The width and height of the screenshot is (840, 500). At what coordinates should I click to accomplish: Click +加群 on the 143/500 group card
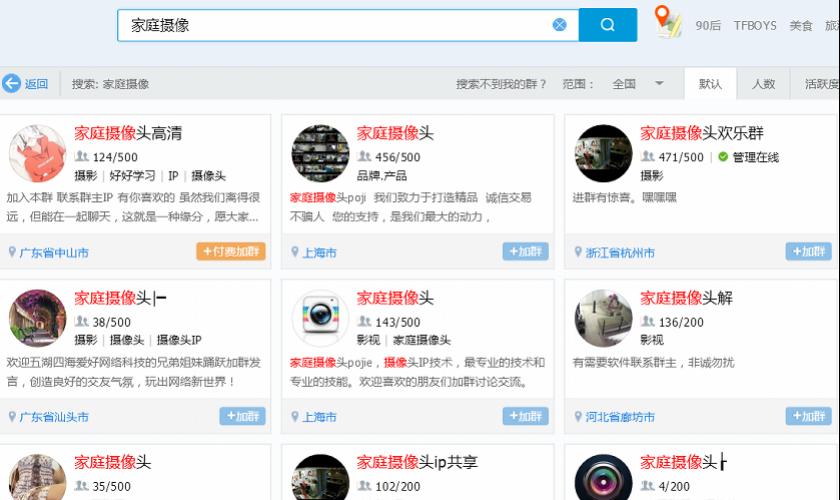click(x=526, y=416)
